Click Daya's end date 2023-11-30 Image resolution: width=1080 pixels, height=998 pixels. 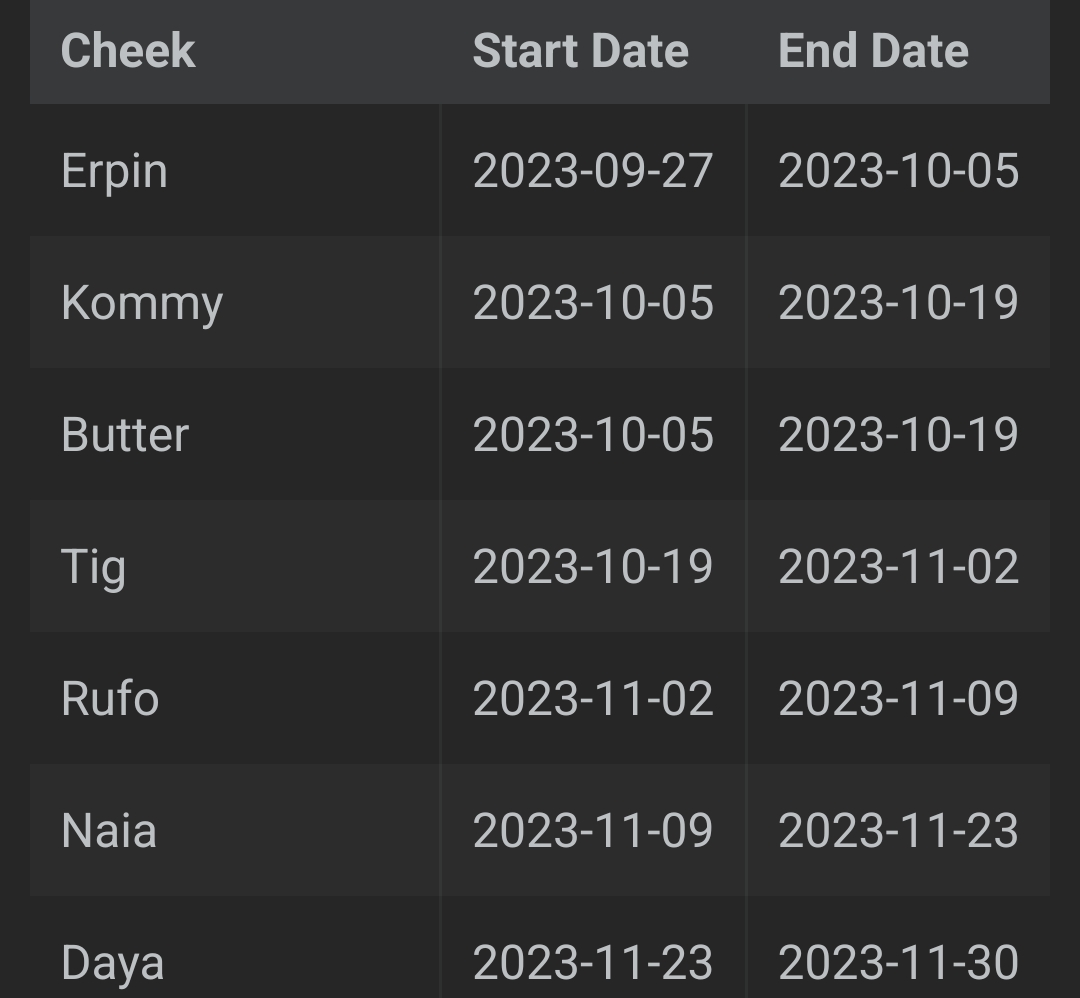click(x=898, y=963)
